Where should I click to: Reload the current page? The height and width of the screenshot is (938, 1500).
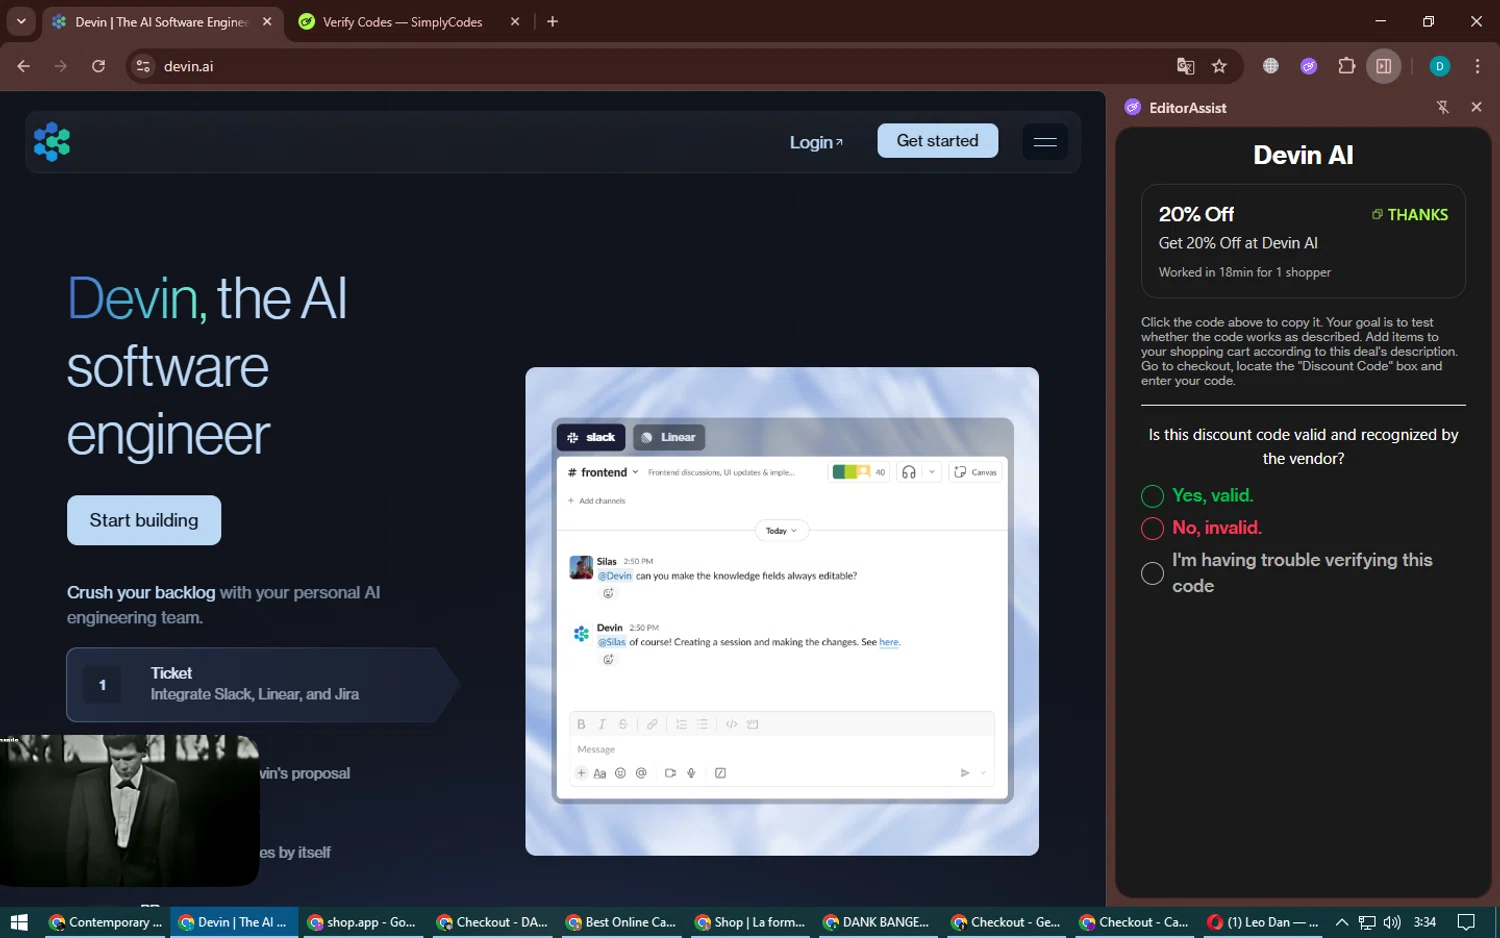[x=98, y=66]
